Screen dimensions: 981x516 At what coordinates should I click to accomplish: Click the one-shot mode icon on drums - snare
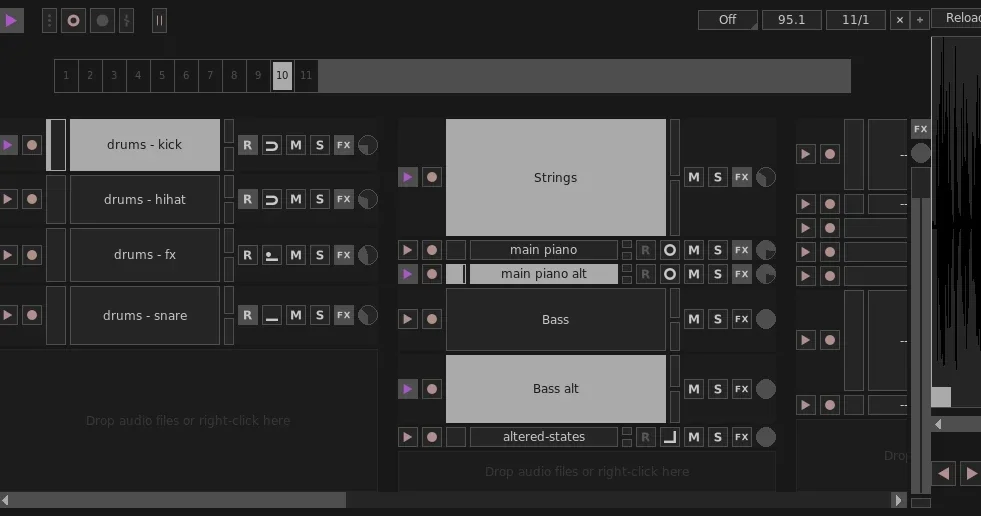(x=272, y=315)
